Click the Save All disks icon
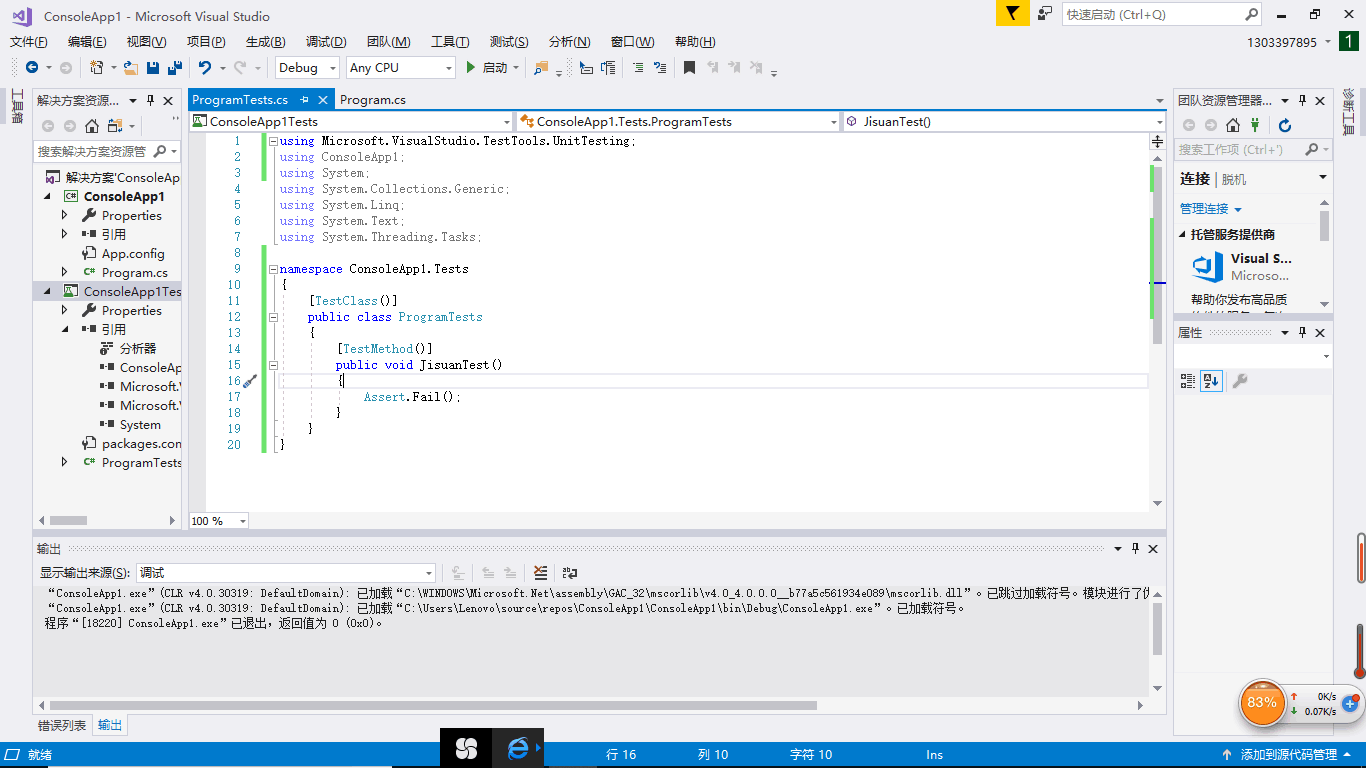 click(174, 68)
